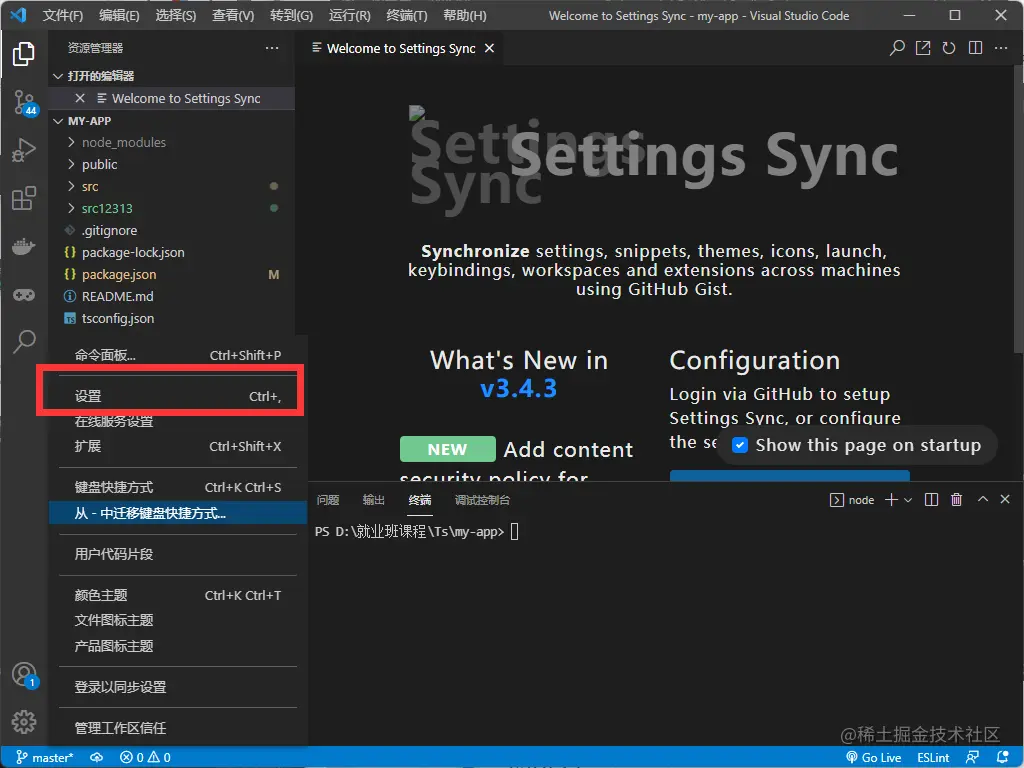Click the game controller activity bar icon
The width and height of the screenshot is (1024, 768).
pyautogui.click(x=24, y=295)
